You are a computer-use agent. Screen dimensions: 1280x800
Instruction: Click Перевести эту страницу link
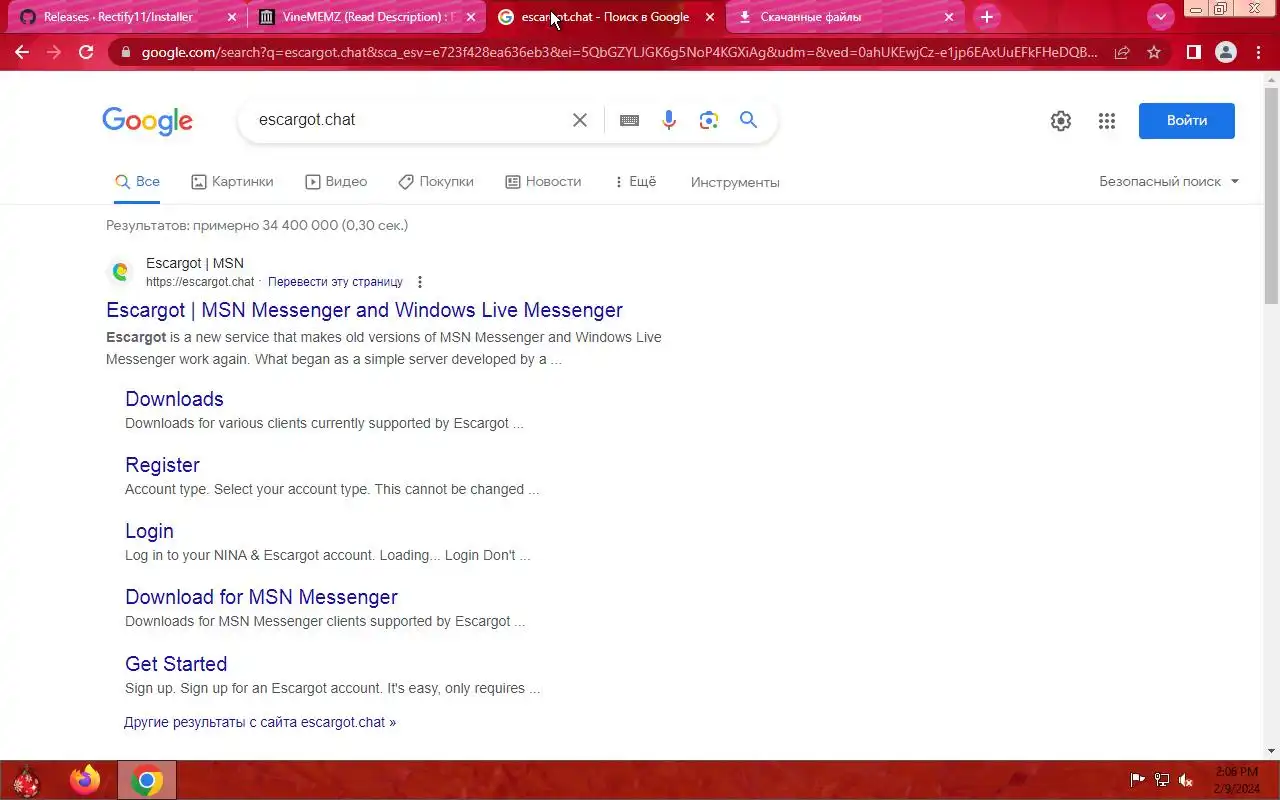pos(335,282)
